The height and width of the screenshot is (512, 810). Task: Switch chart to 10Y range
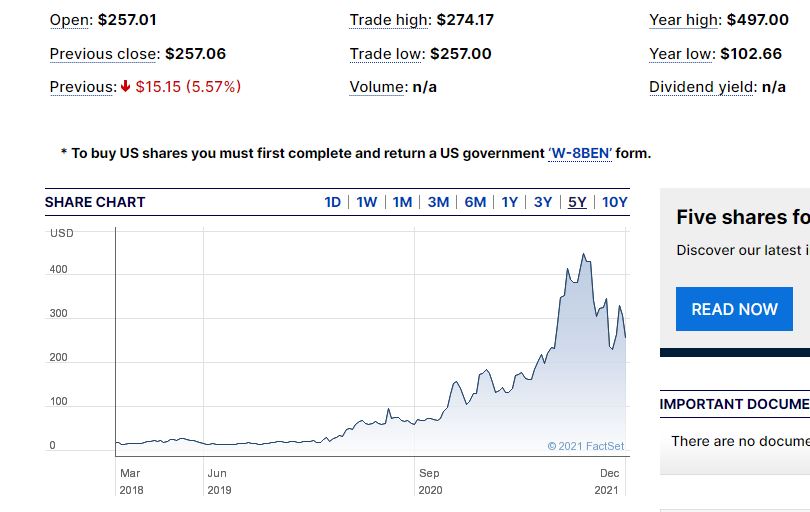(x=615, y=202)
